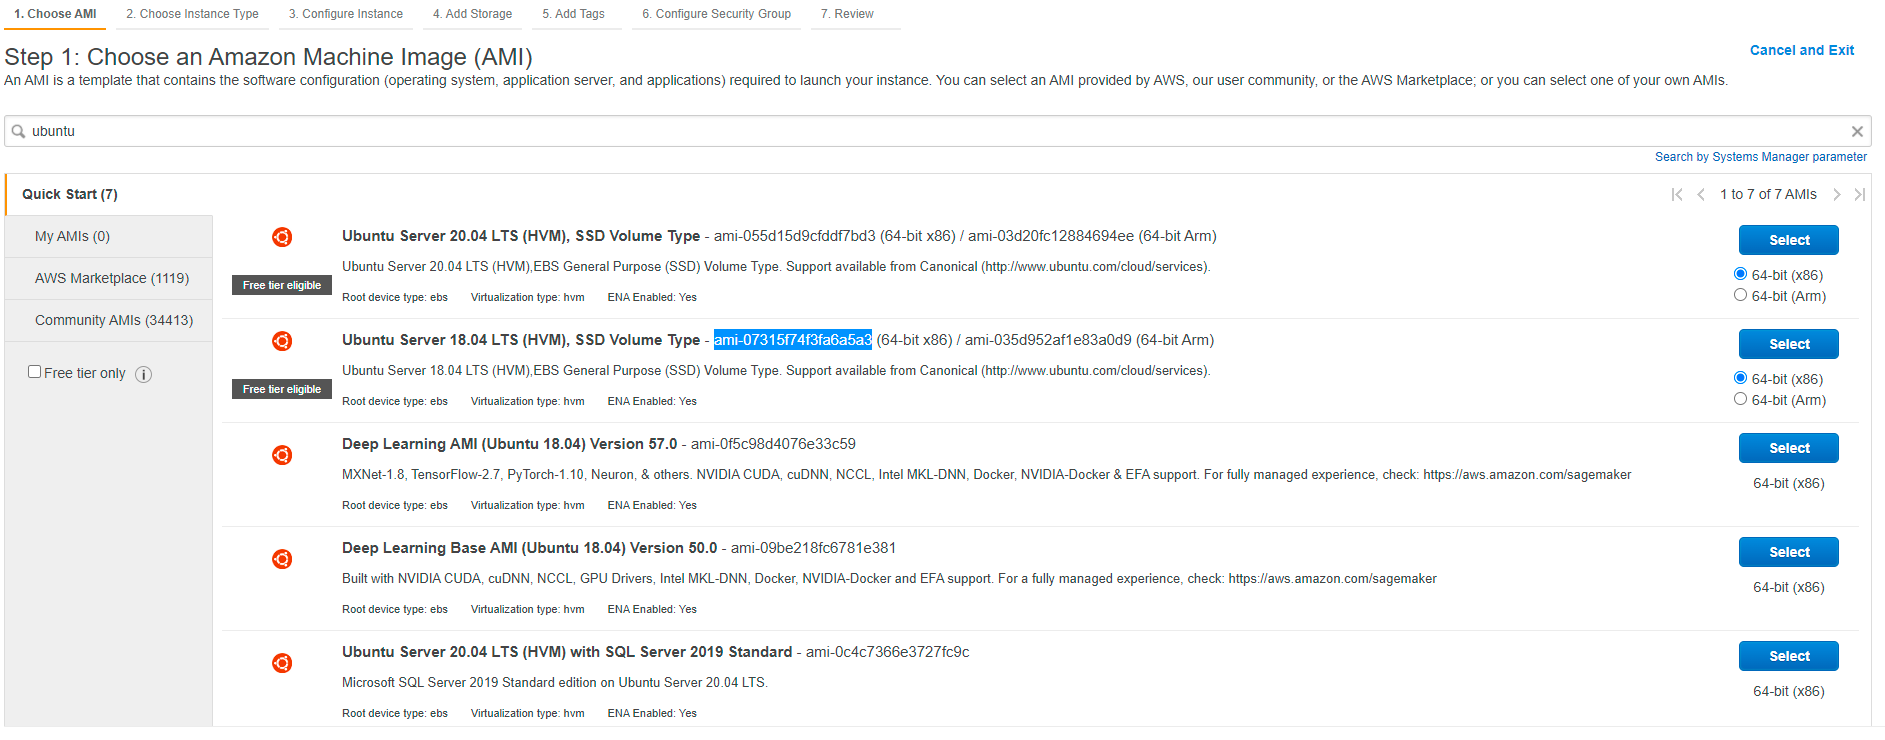Click the Ubuntu logo for SQL Server 2019 Standard AMI
This screenshot has height=740, width=1885.
pyautogui.click(x=282, y=663)
